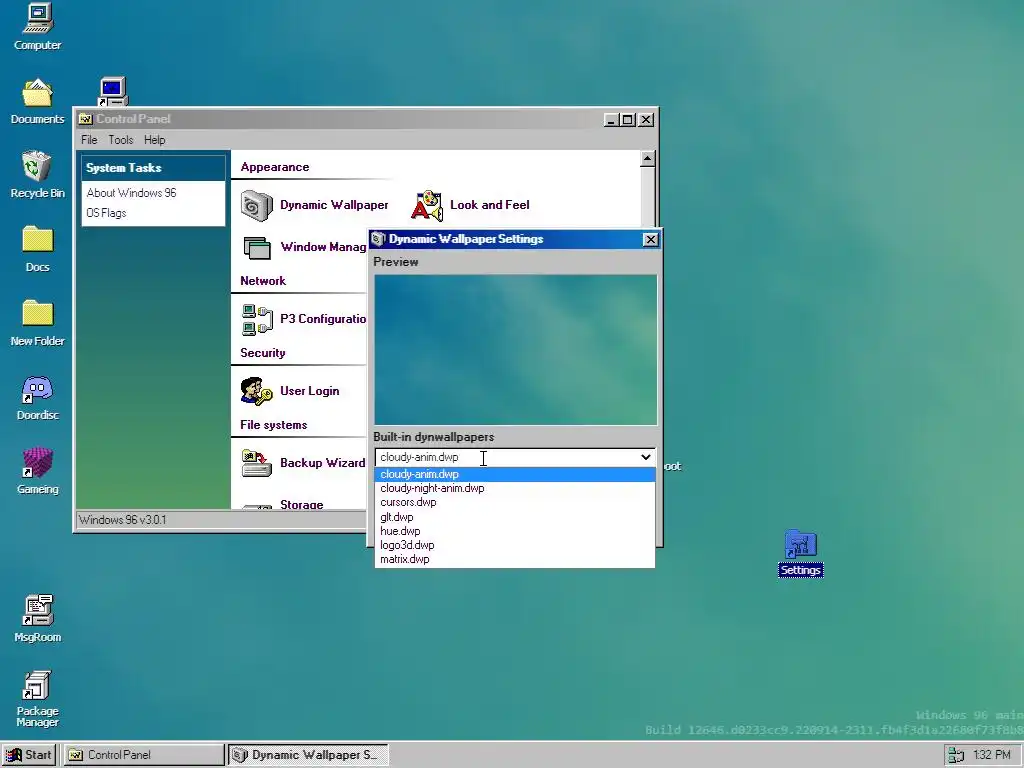Viewport: 1024px width, 768px height.
Task: Select the Settings desktop icon
Action: click(x=801, y=553)
